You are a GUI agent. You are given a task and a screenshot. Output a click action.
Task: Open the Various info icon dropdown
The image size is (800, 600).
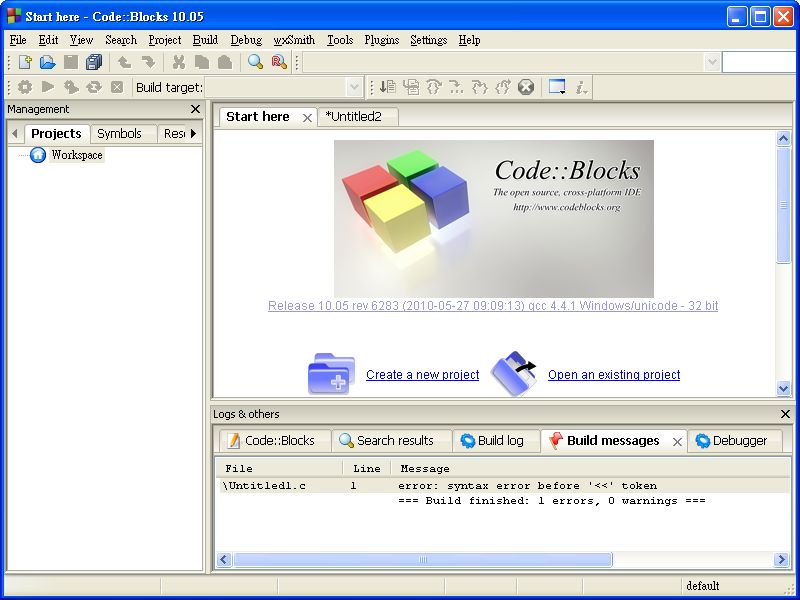click(x=582, y=87)
